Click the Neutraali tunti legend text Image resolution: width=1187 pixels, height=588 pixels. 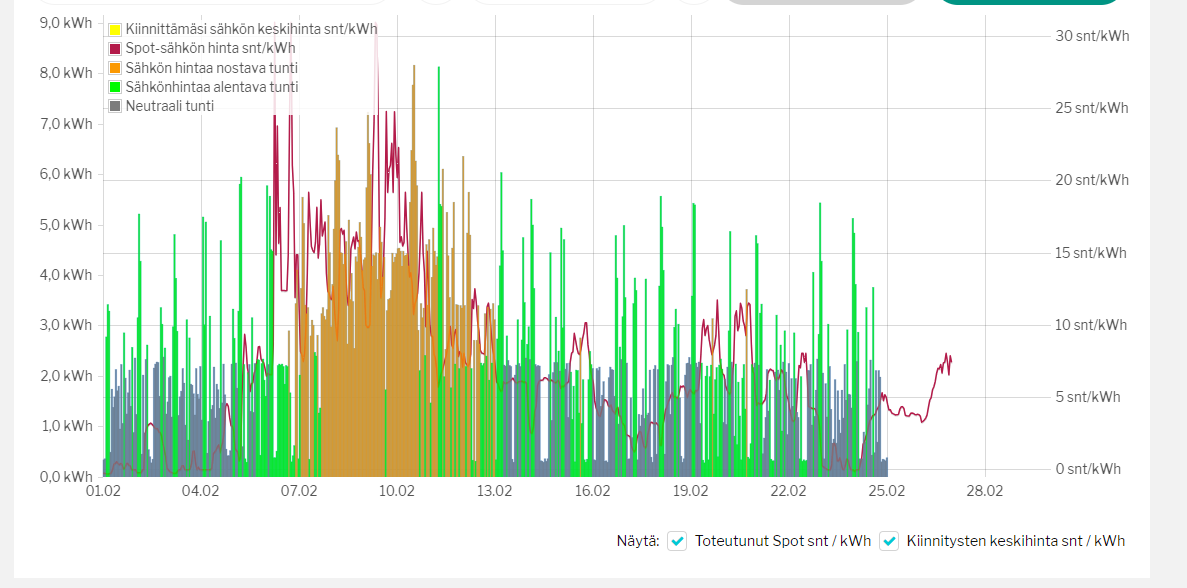(170, 106)
